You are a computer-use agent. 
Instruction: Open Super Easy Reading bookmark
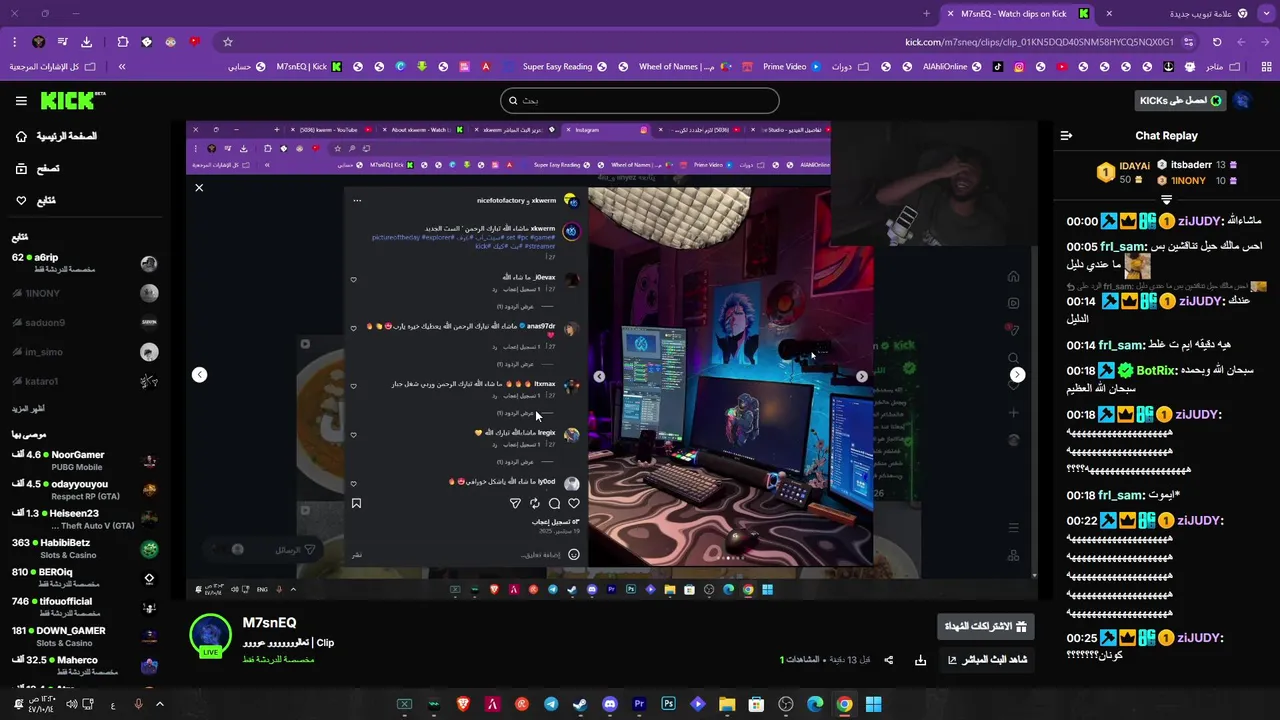click(x=565, y=67)
